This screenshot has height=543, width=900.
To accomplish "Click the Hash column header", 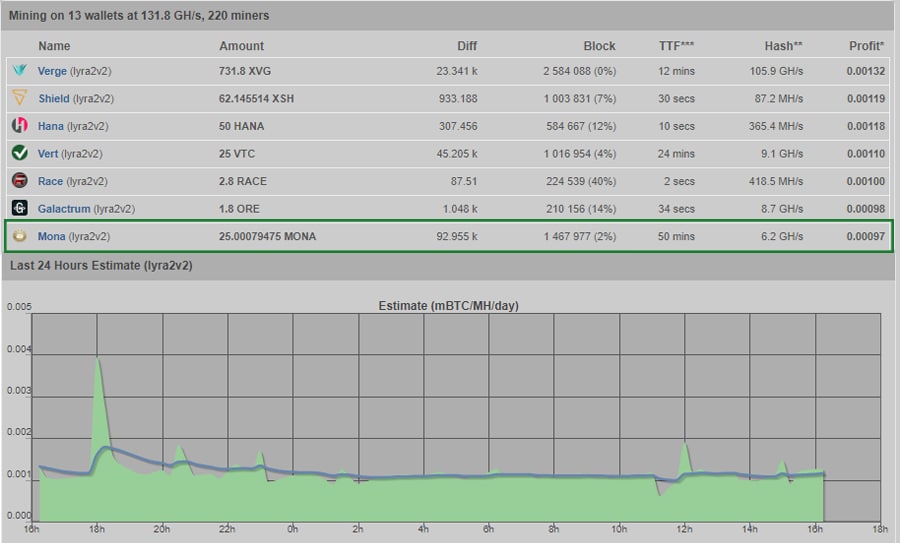I will point(783,46).
